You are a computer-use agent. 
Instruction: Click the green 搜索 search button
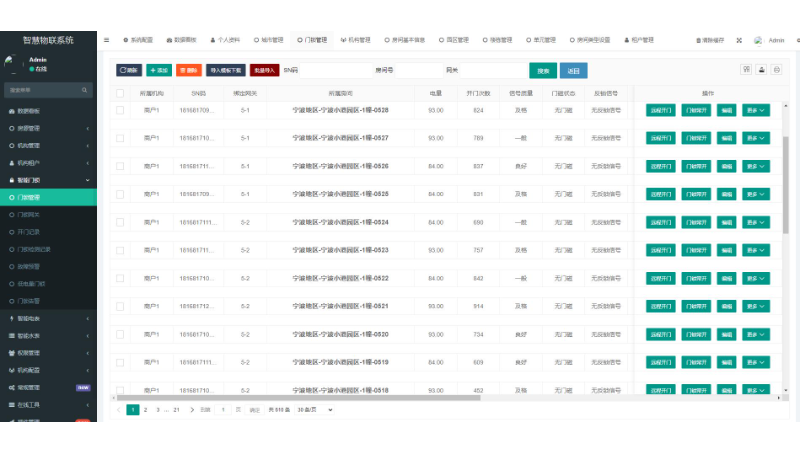(x=542, y=71)
